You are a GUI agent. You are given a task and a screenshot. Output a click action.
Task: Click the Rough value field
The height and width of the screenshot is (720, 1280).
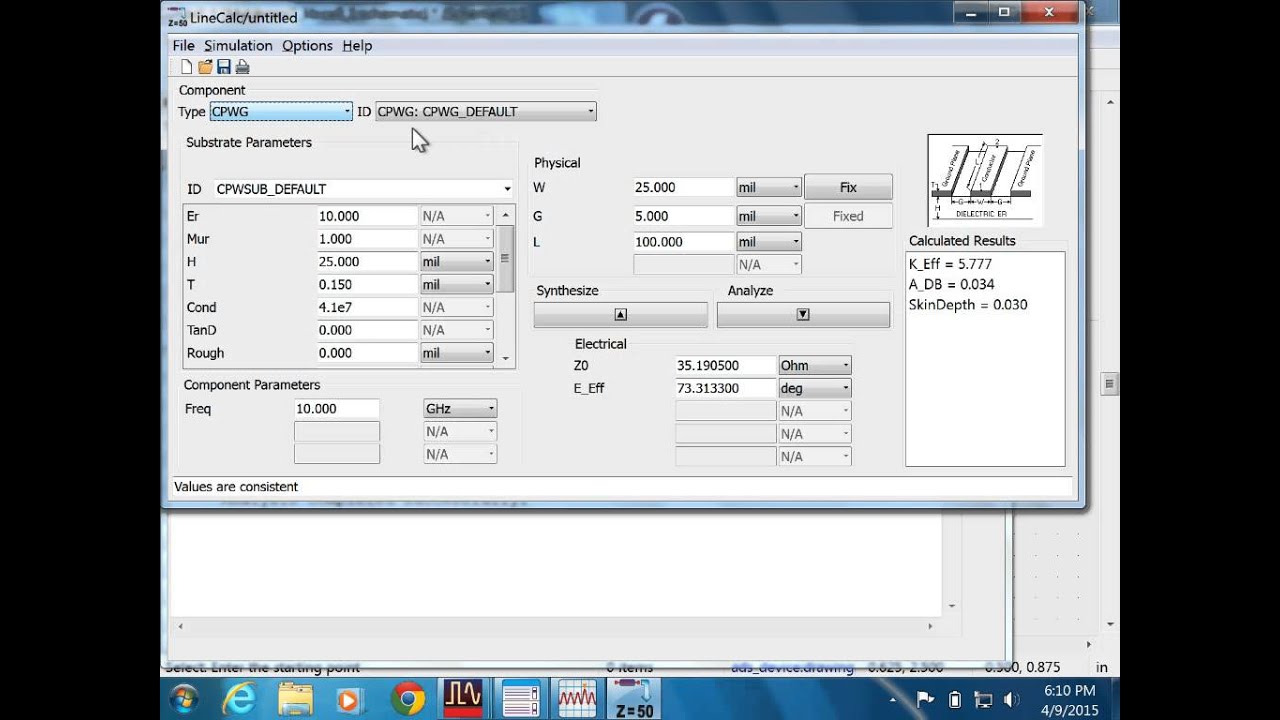click(366, 353)
